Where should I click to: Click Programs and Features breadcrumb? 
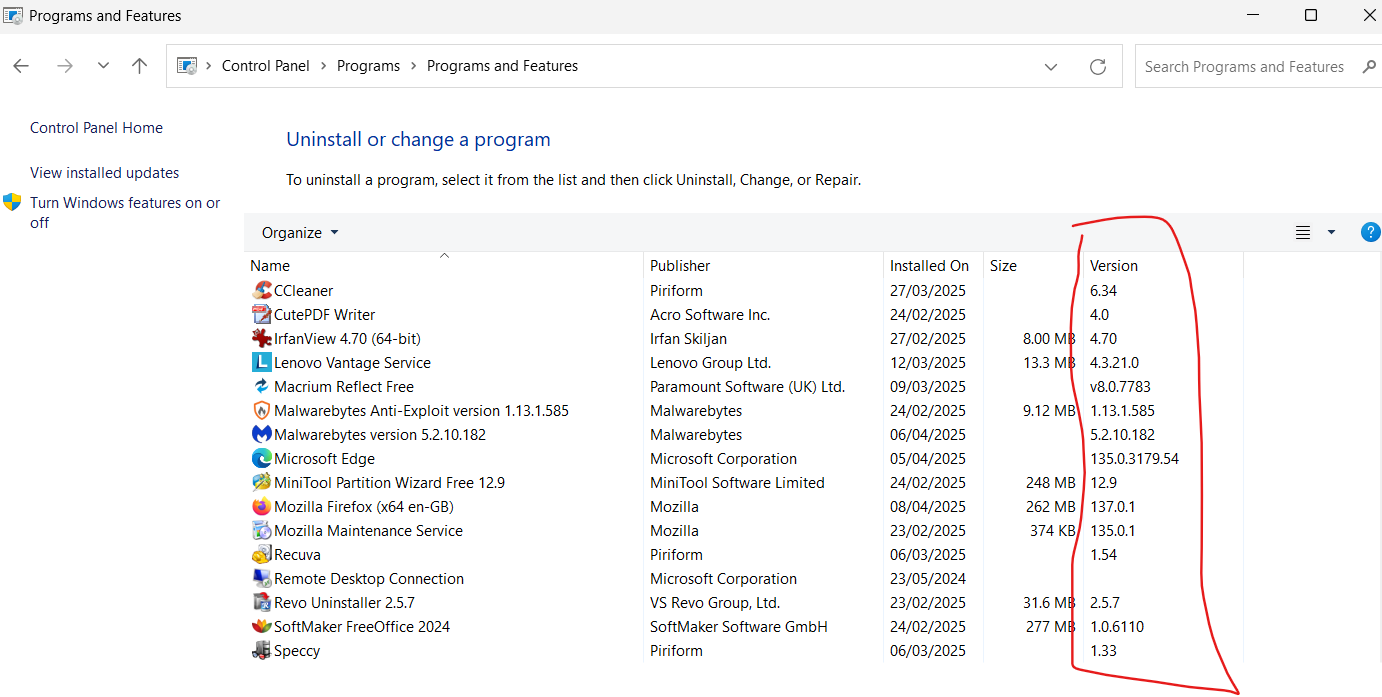coord(502,66)
